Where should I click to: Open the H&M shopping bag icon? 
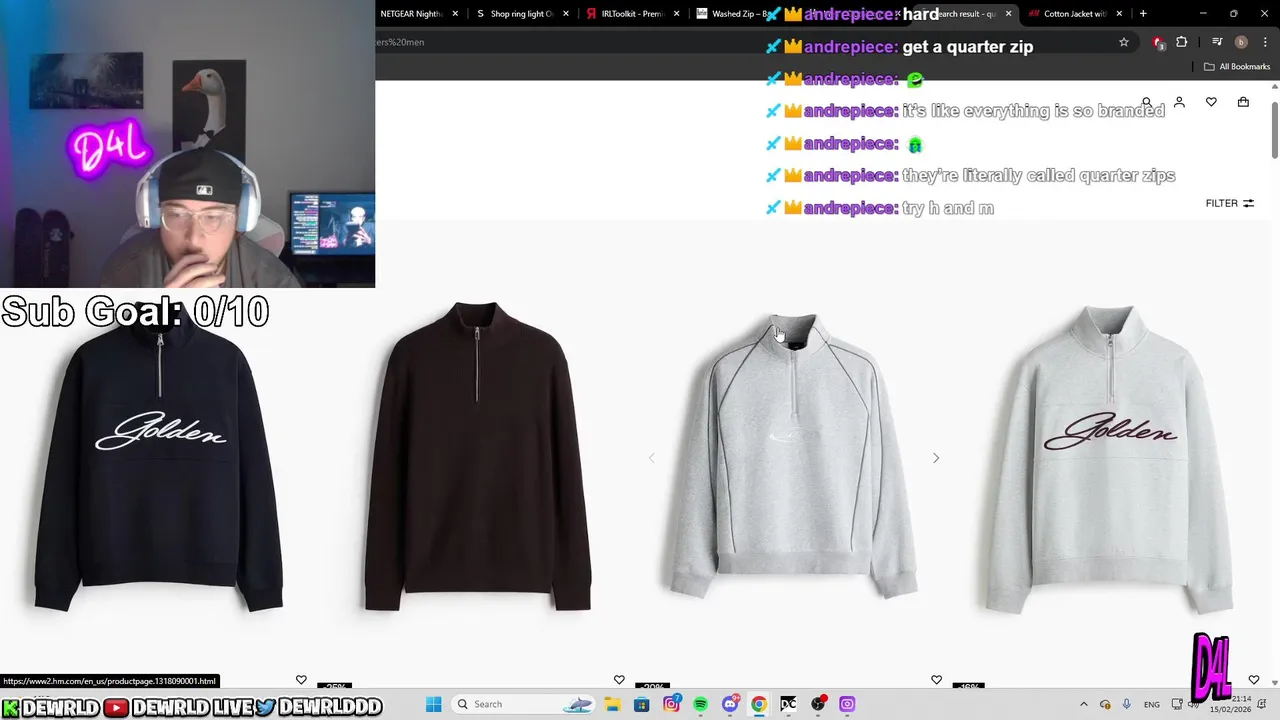pos(1243,102)
